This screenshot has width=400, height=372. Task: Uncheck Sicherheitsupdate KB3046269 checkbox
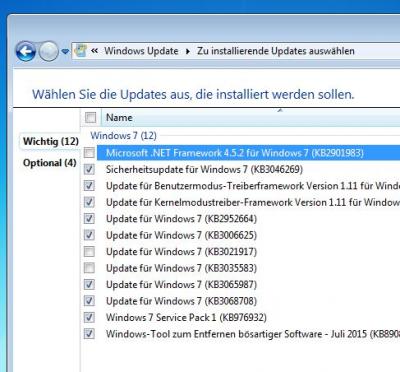pos(89,169)
